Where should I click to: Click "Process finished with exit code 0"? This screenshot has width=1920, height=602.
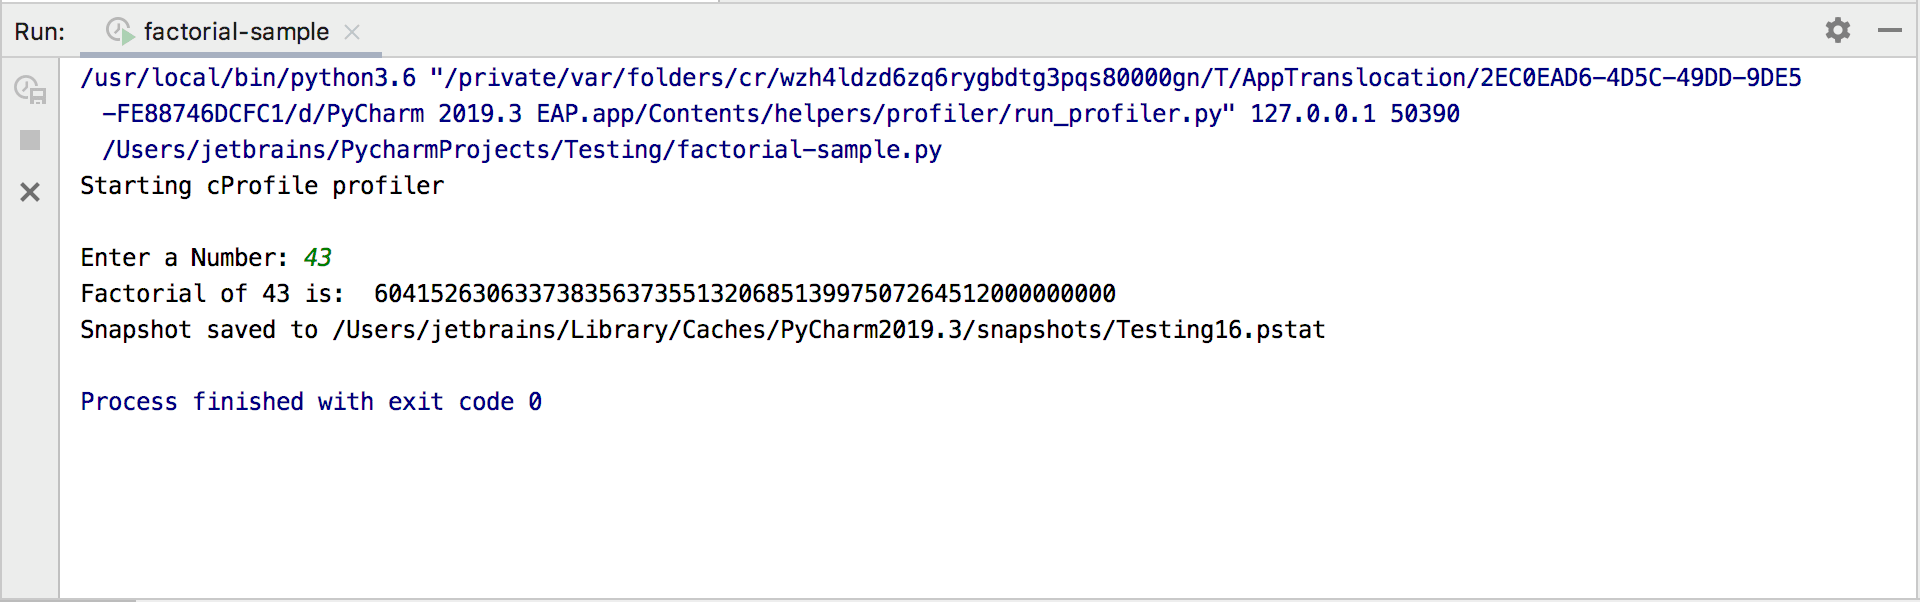[x=311, y=402]
